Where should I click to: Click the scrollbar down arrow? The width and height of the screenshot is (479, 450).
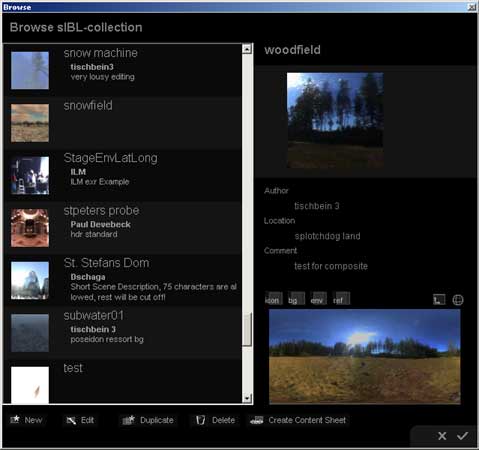(247, 398)
